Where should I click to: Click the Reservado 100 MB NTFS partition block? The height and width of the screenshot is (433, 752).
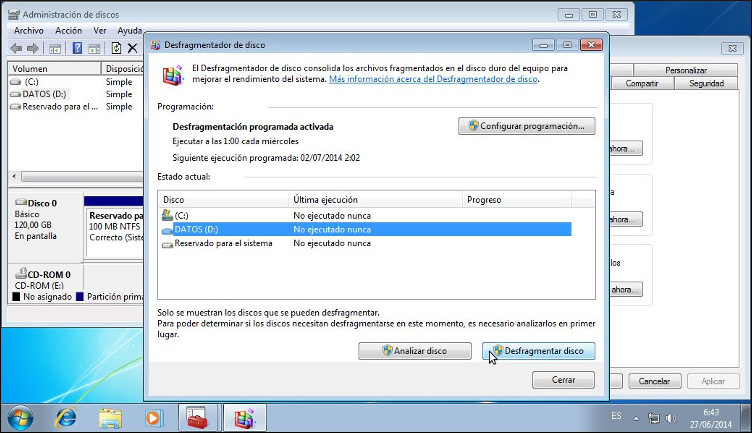(115, 233)
